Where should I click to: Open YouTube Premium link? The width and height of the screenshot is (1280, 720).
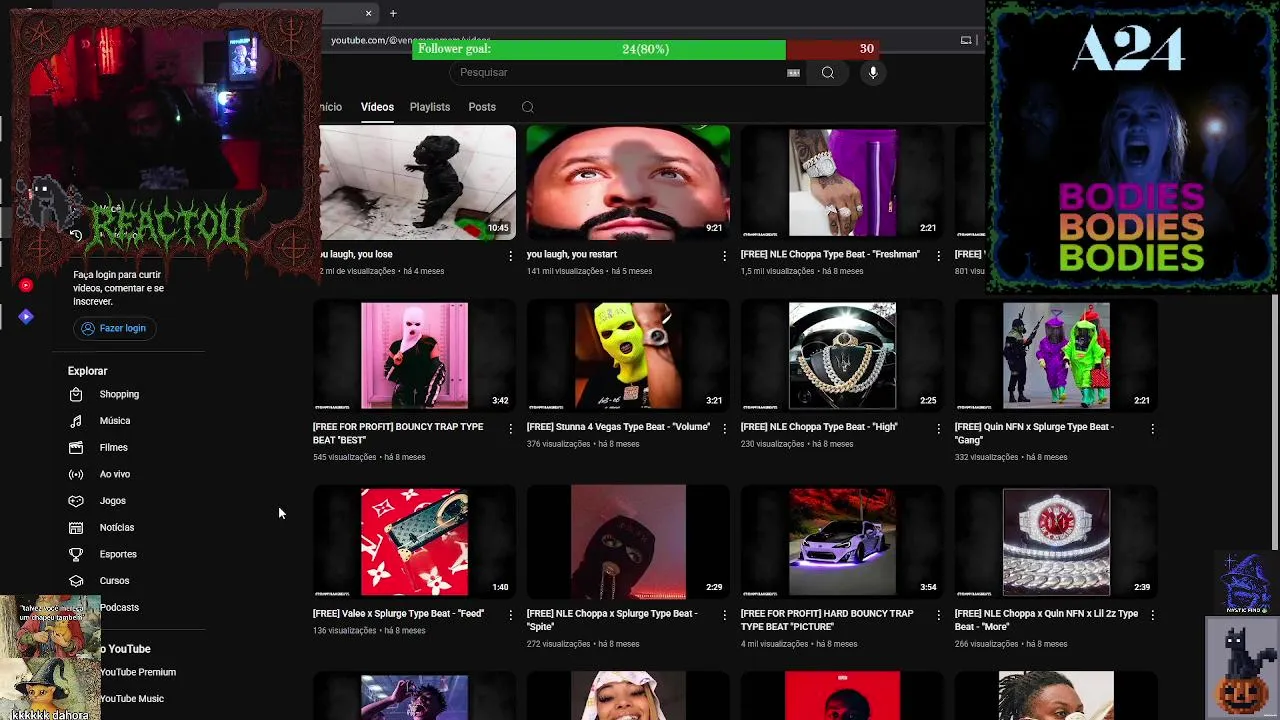tap(137, 672)
